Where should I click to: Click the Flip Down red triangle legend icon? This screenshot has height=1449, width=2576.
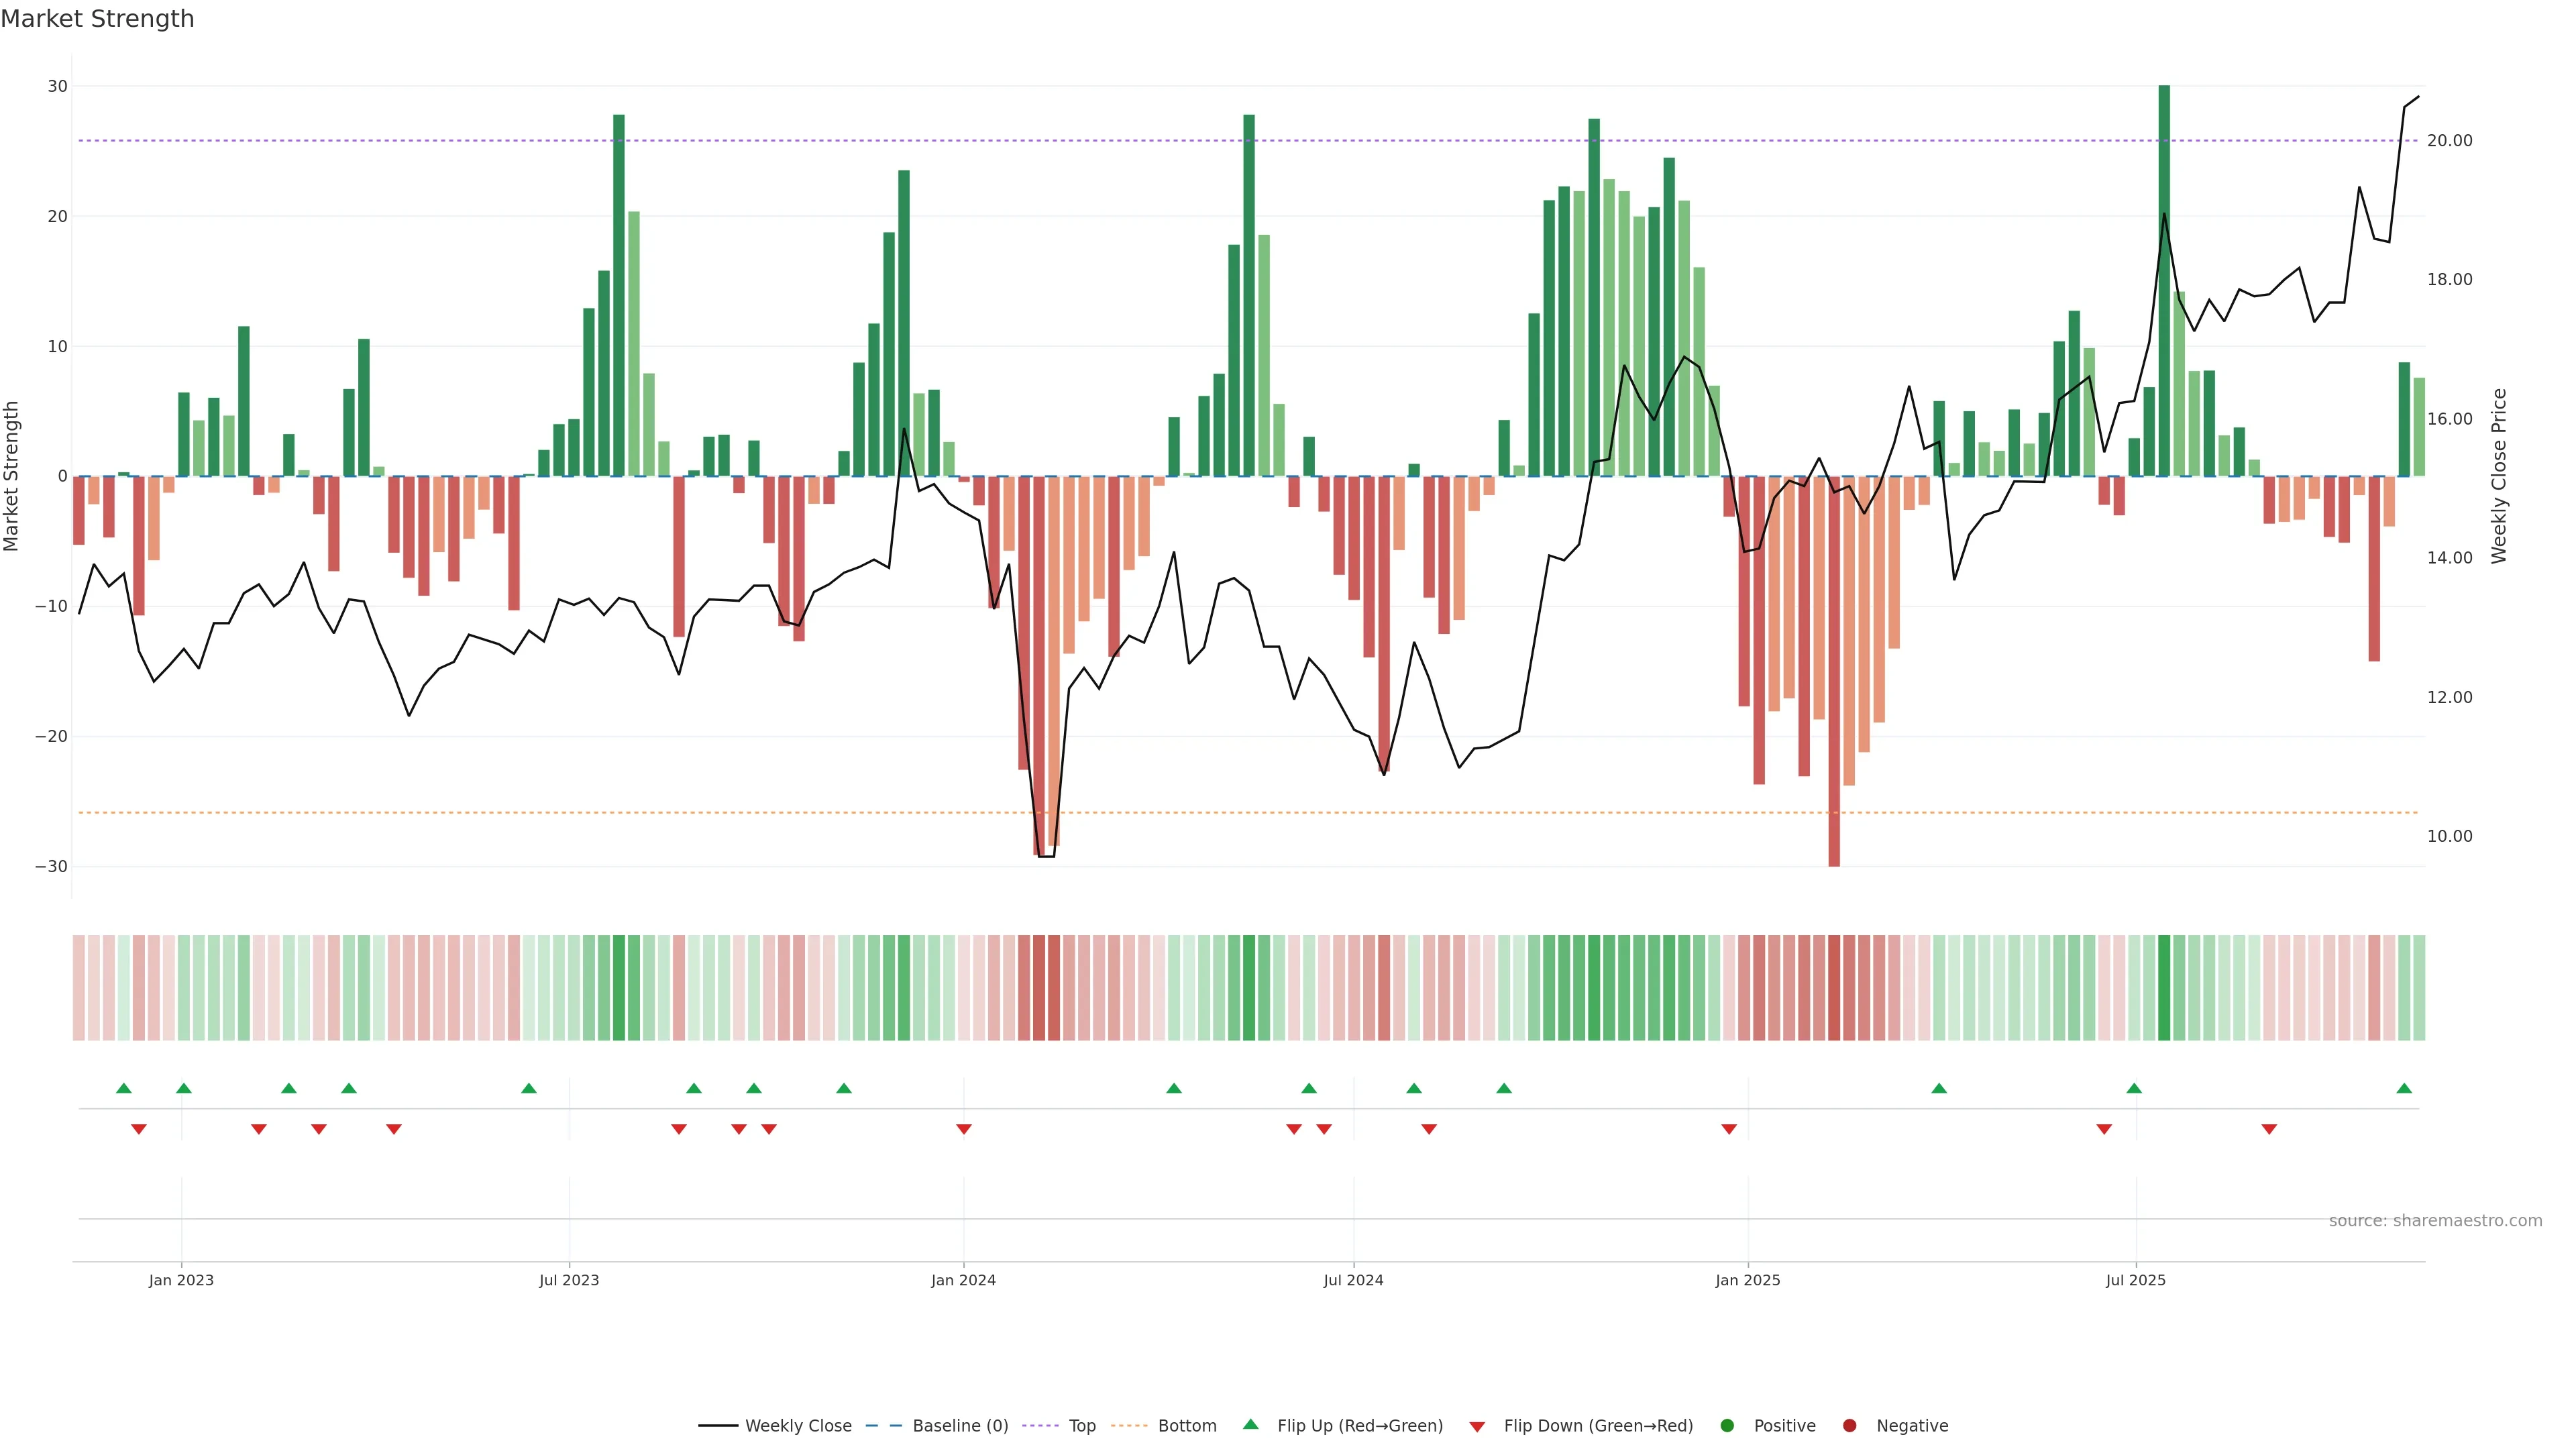(x=1477, y=1426)
